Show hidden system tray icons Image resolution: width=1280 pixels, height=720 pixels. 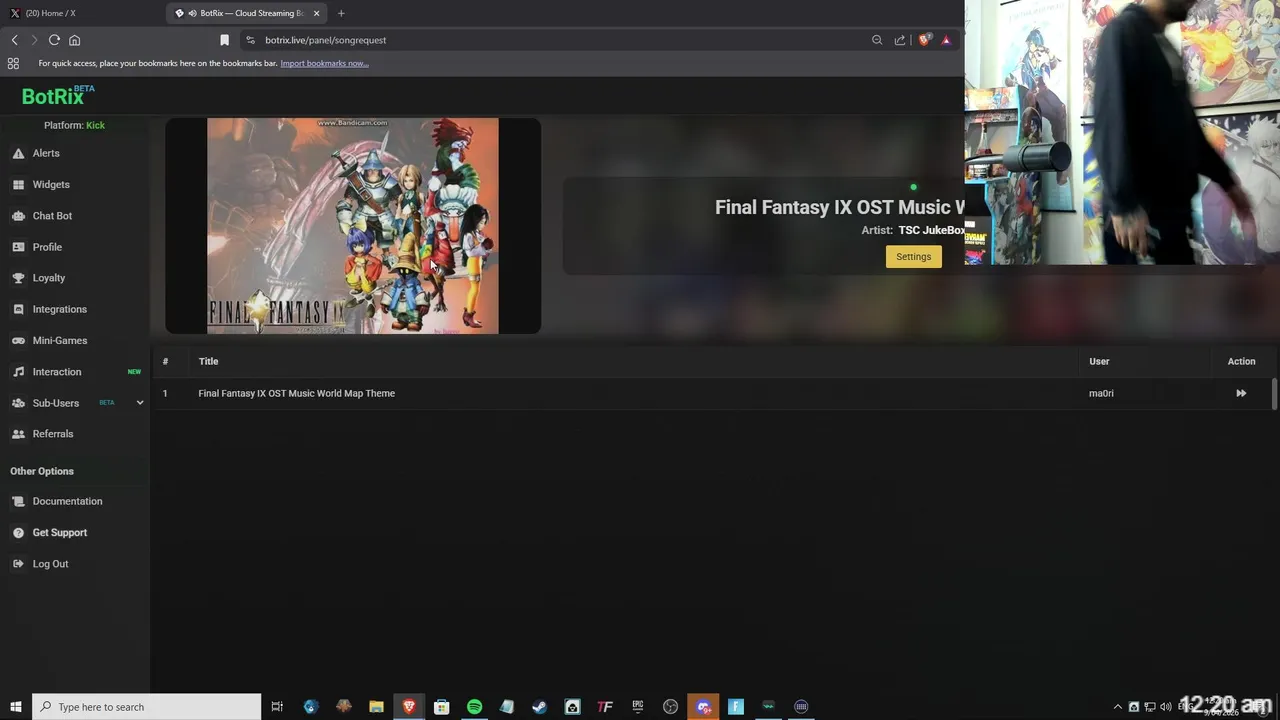(1118, 707)
